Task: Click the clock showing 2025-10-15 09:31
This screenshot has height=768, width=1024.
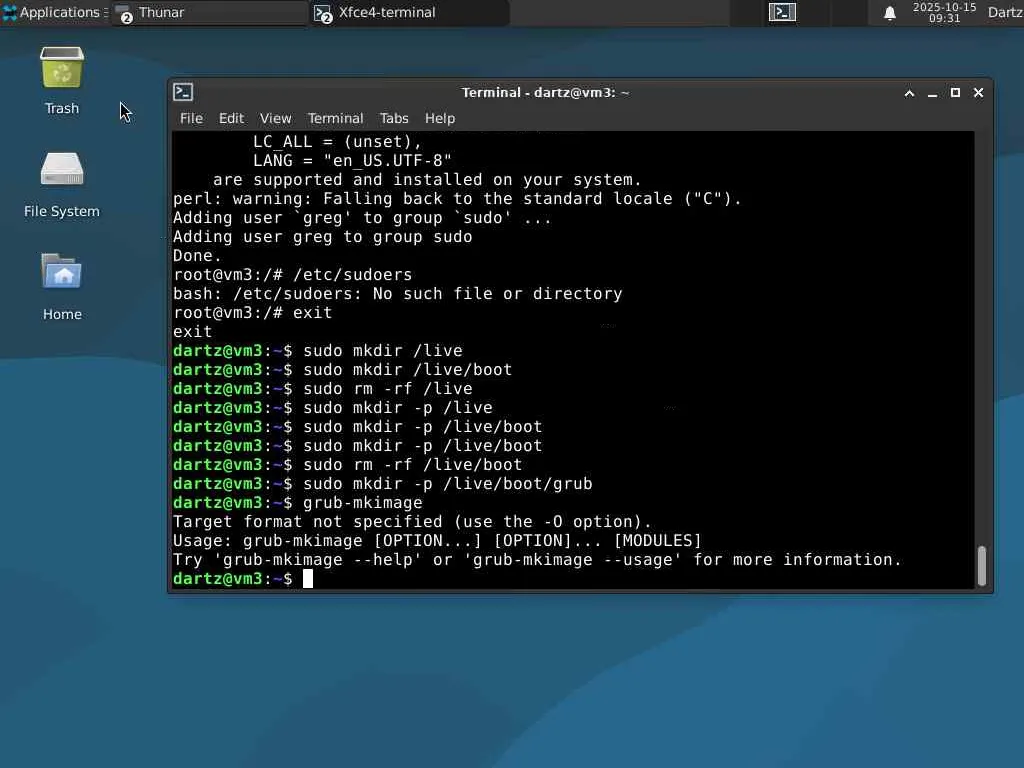Action: click(x=944, y=12)
